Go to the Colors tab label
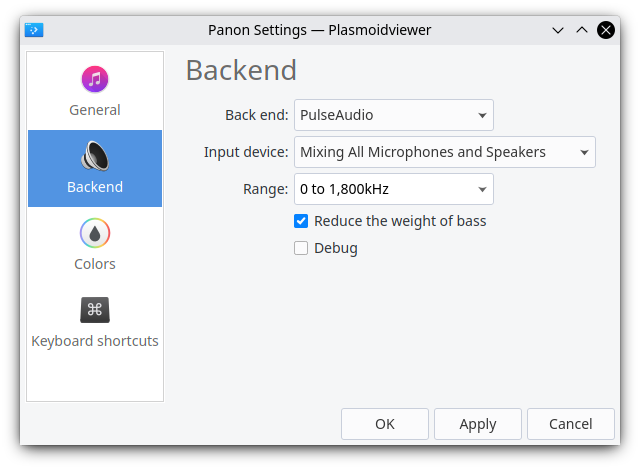The width and height of the screenshot is (640, 469). 95,264
